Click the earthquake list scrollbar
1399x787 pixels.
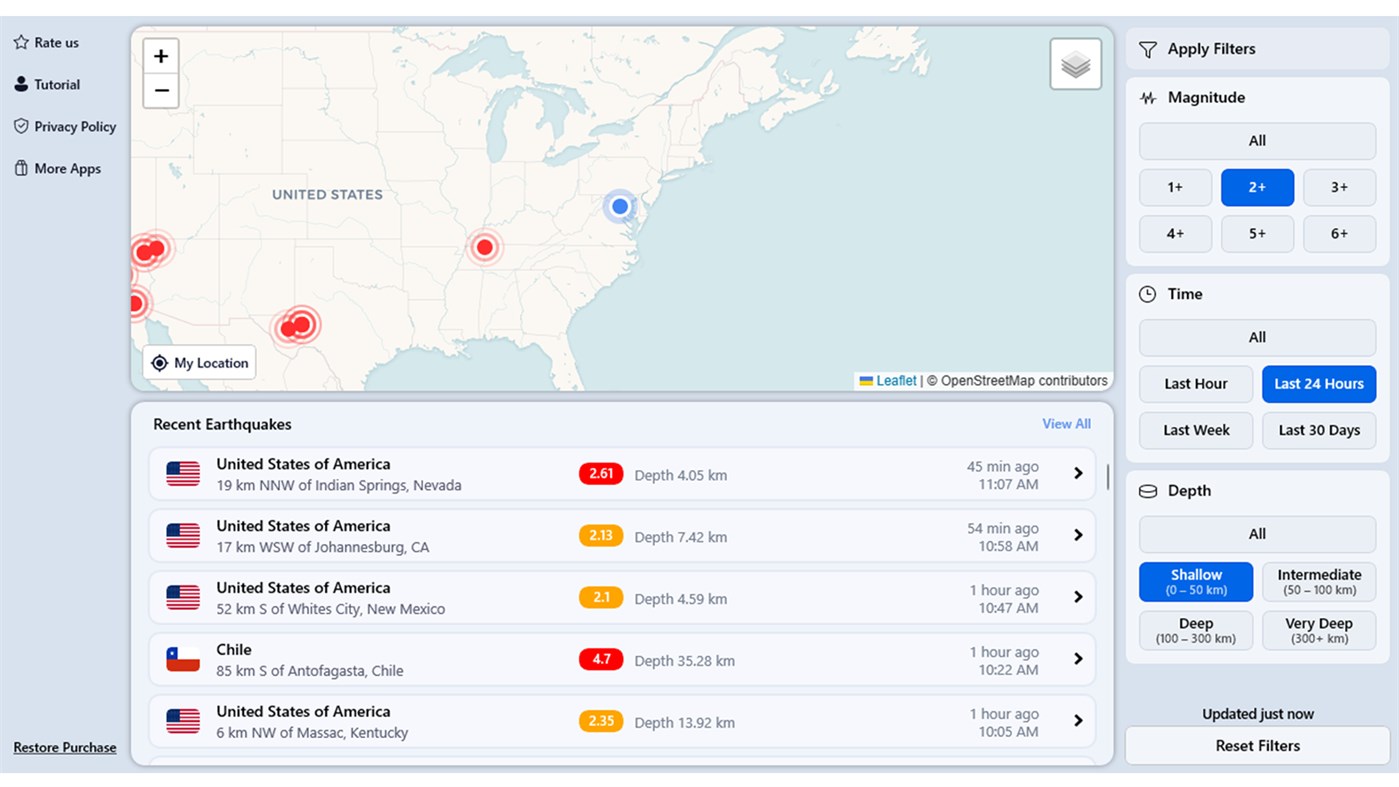pyautogui.click(x=1107, y=477)
